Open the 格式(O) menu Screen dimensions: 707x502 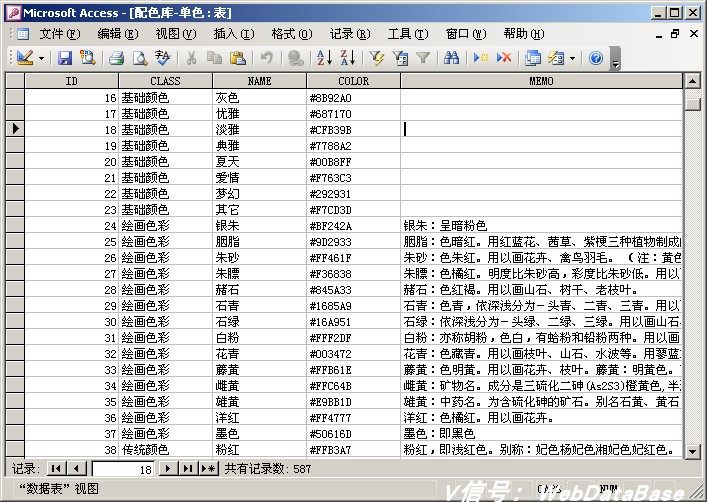point(292,34)
